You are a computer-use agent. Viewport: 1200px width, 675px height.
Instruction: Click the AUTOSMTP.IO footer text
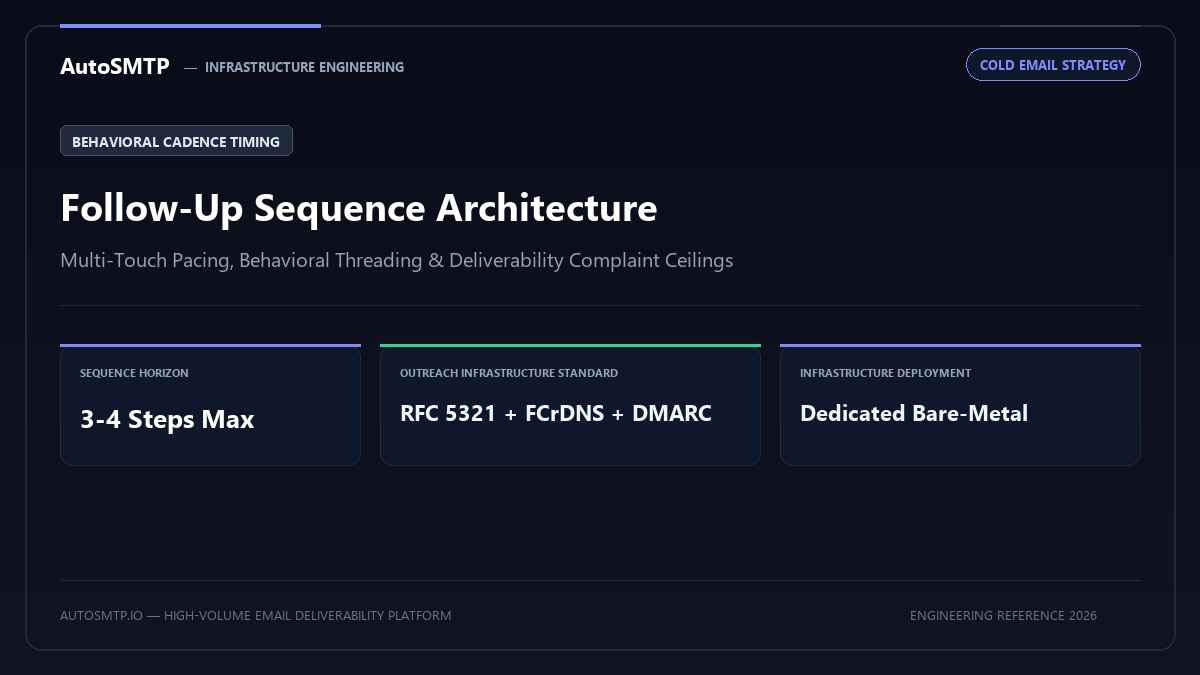click(255, 615)
